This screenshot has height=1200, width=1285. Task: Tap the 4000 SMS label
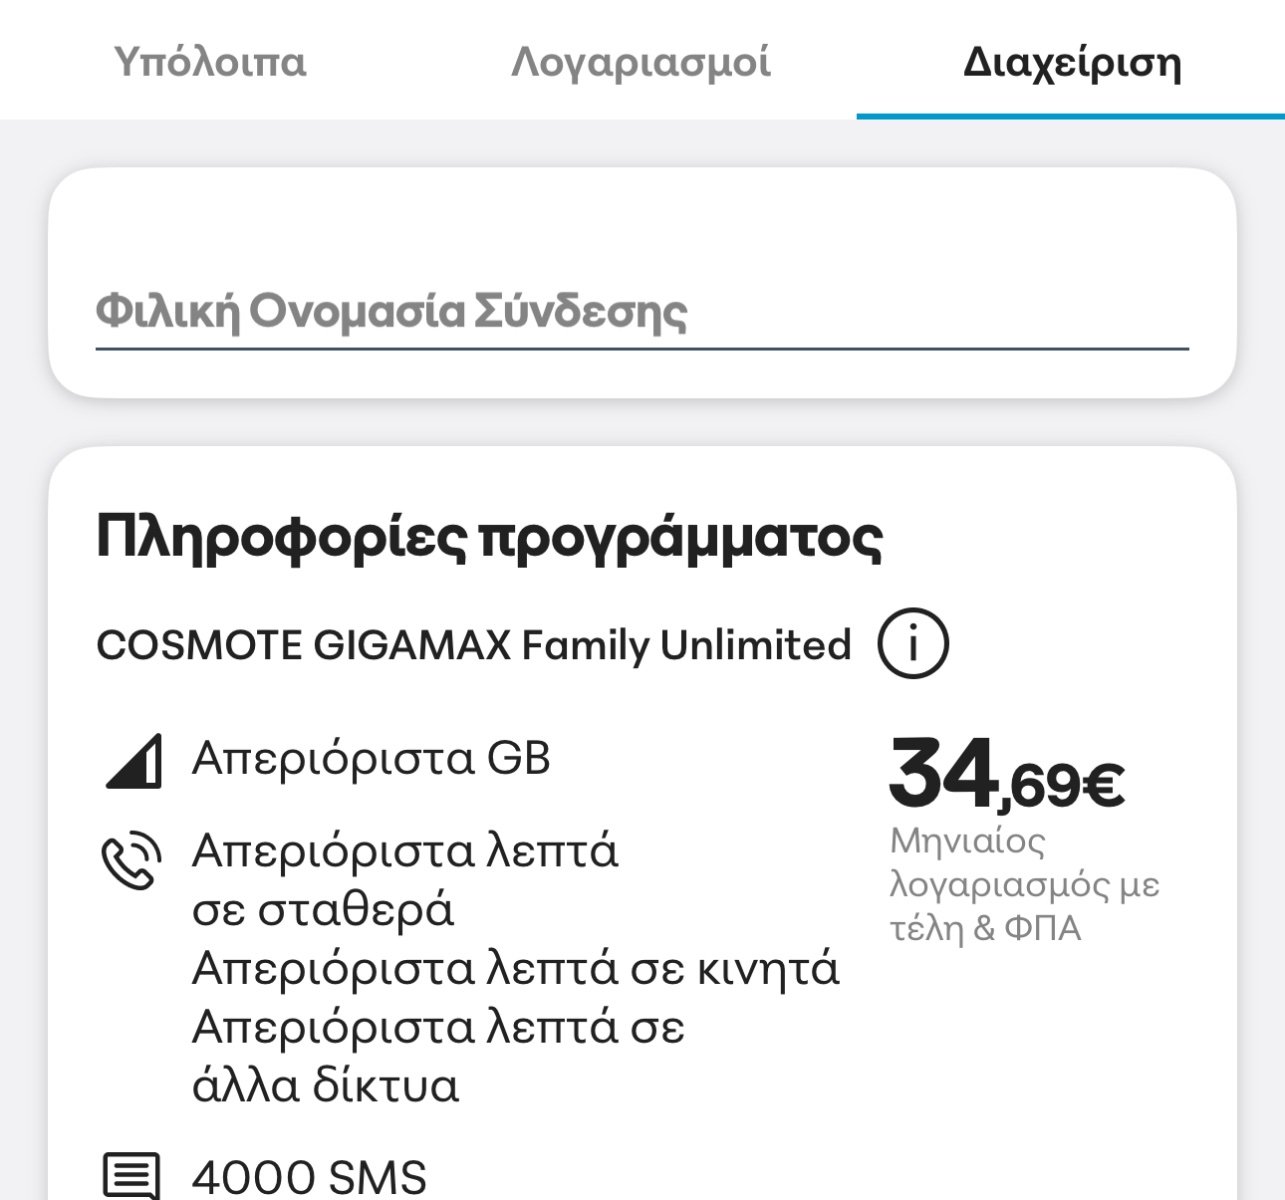pos(309,1177)
